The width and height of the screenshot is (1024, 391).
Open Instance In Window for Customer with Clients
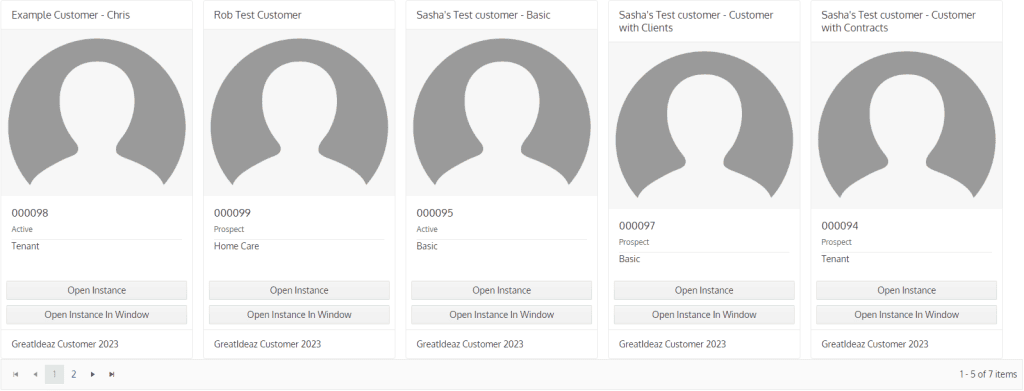point(704,315)
